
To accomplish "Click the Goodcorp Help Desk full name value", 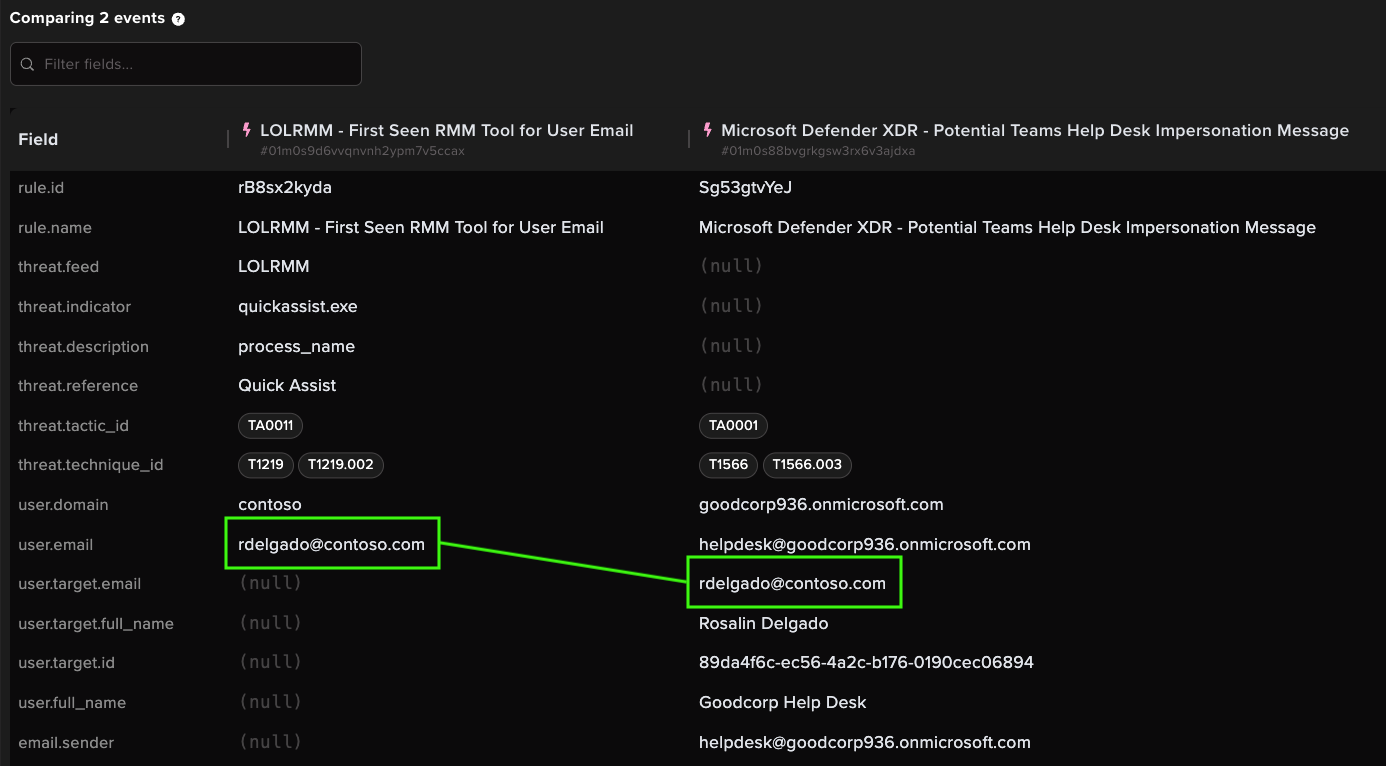I will (783, 703).
